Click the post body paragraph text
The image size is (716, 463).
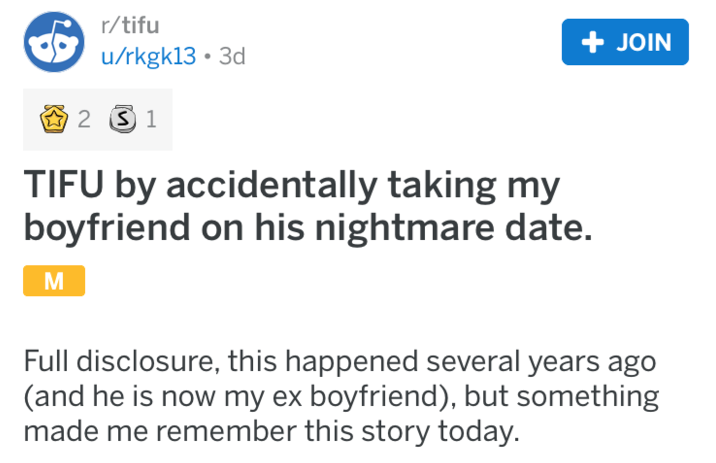[x=340, y=397]
